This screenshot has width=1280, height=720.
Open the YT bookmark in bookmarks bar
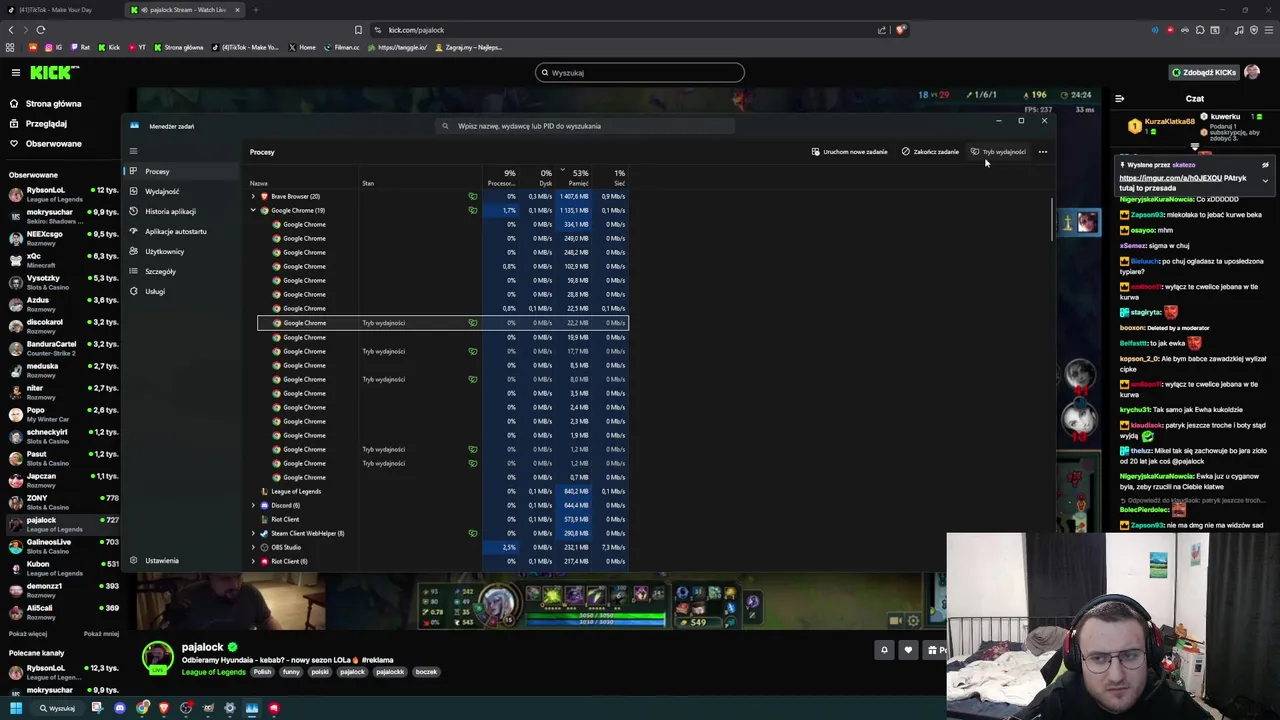click(x=136, y=47)
